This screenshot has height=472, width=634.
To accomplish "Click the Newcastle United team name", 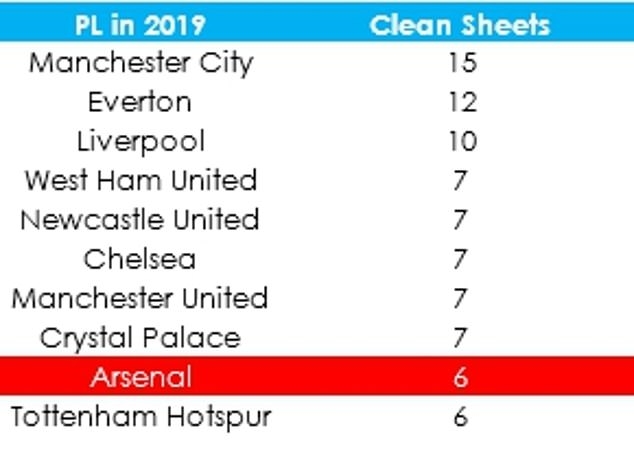I will (x=140, y=219).
